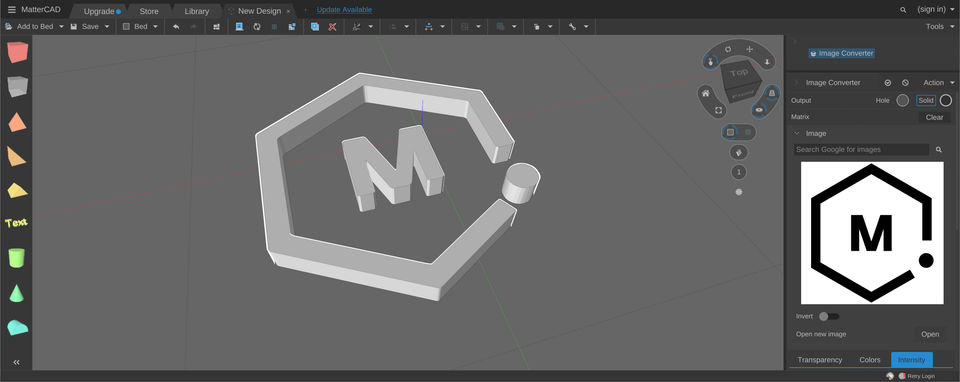This screenshot has width=960, height=382.
Task: Click magnifier beside Search Google field
Action: 939,149
